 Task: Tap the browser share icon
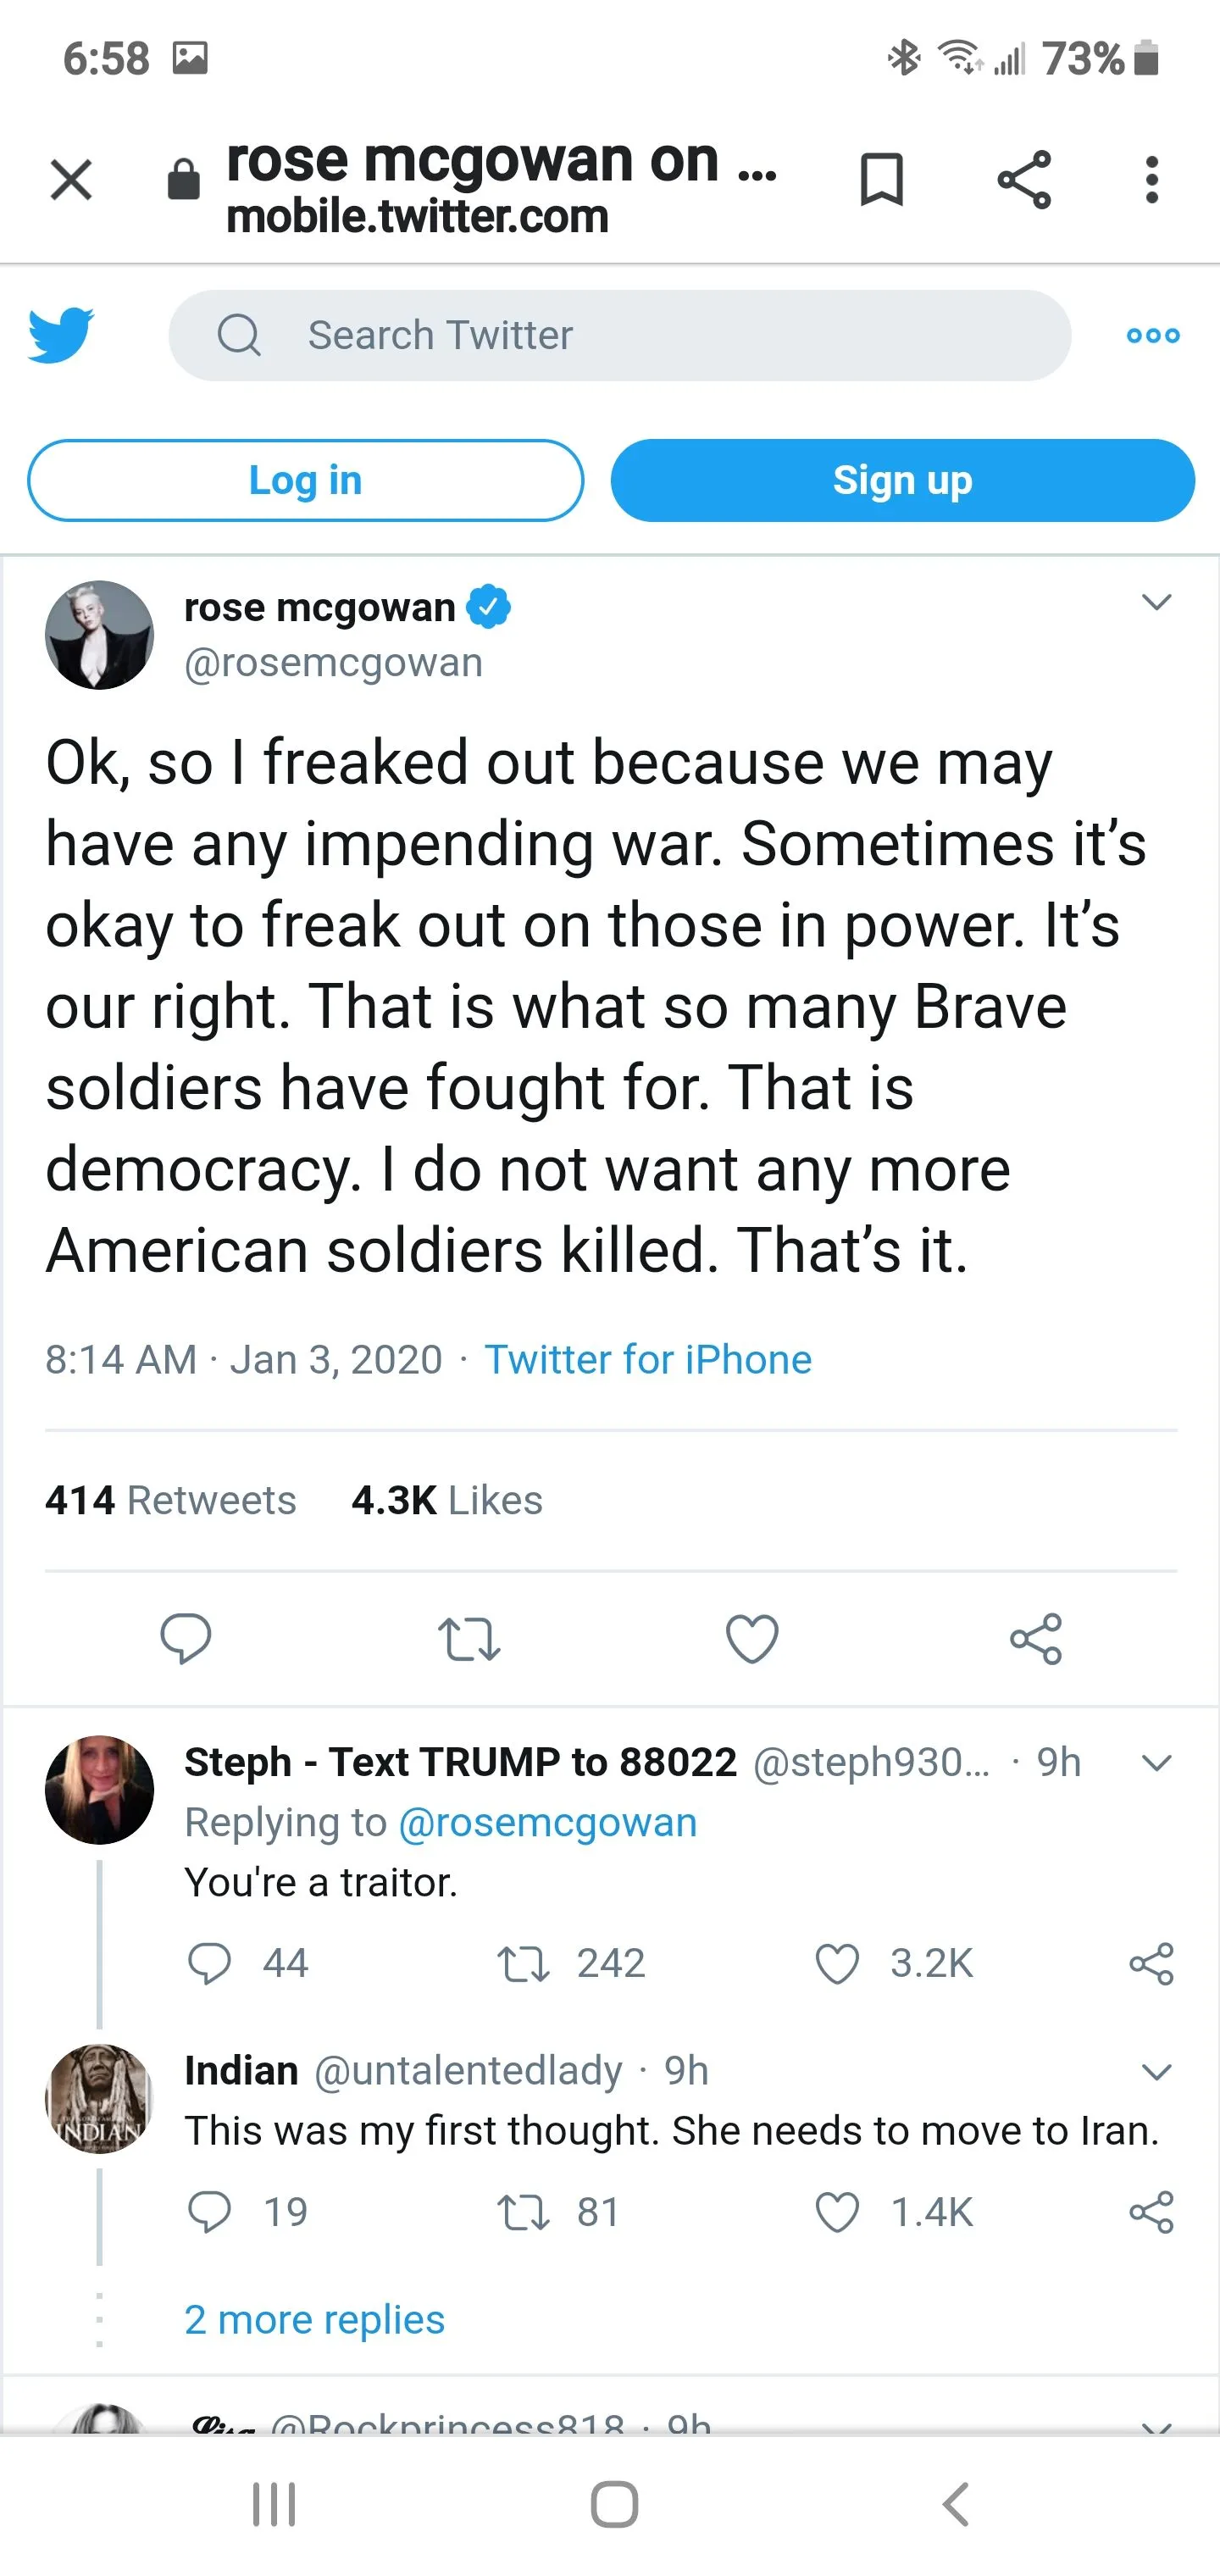pos(1024,180)
